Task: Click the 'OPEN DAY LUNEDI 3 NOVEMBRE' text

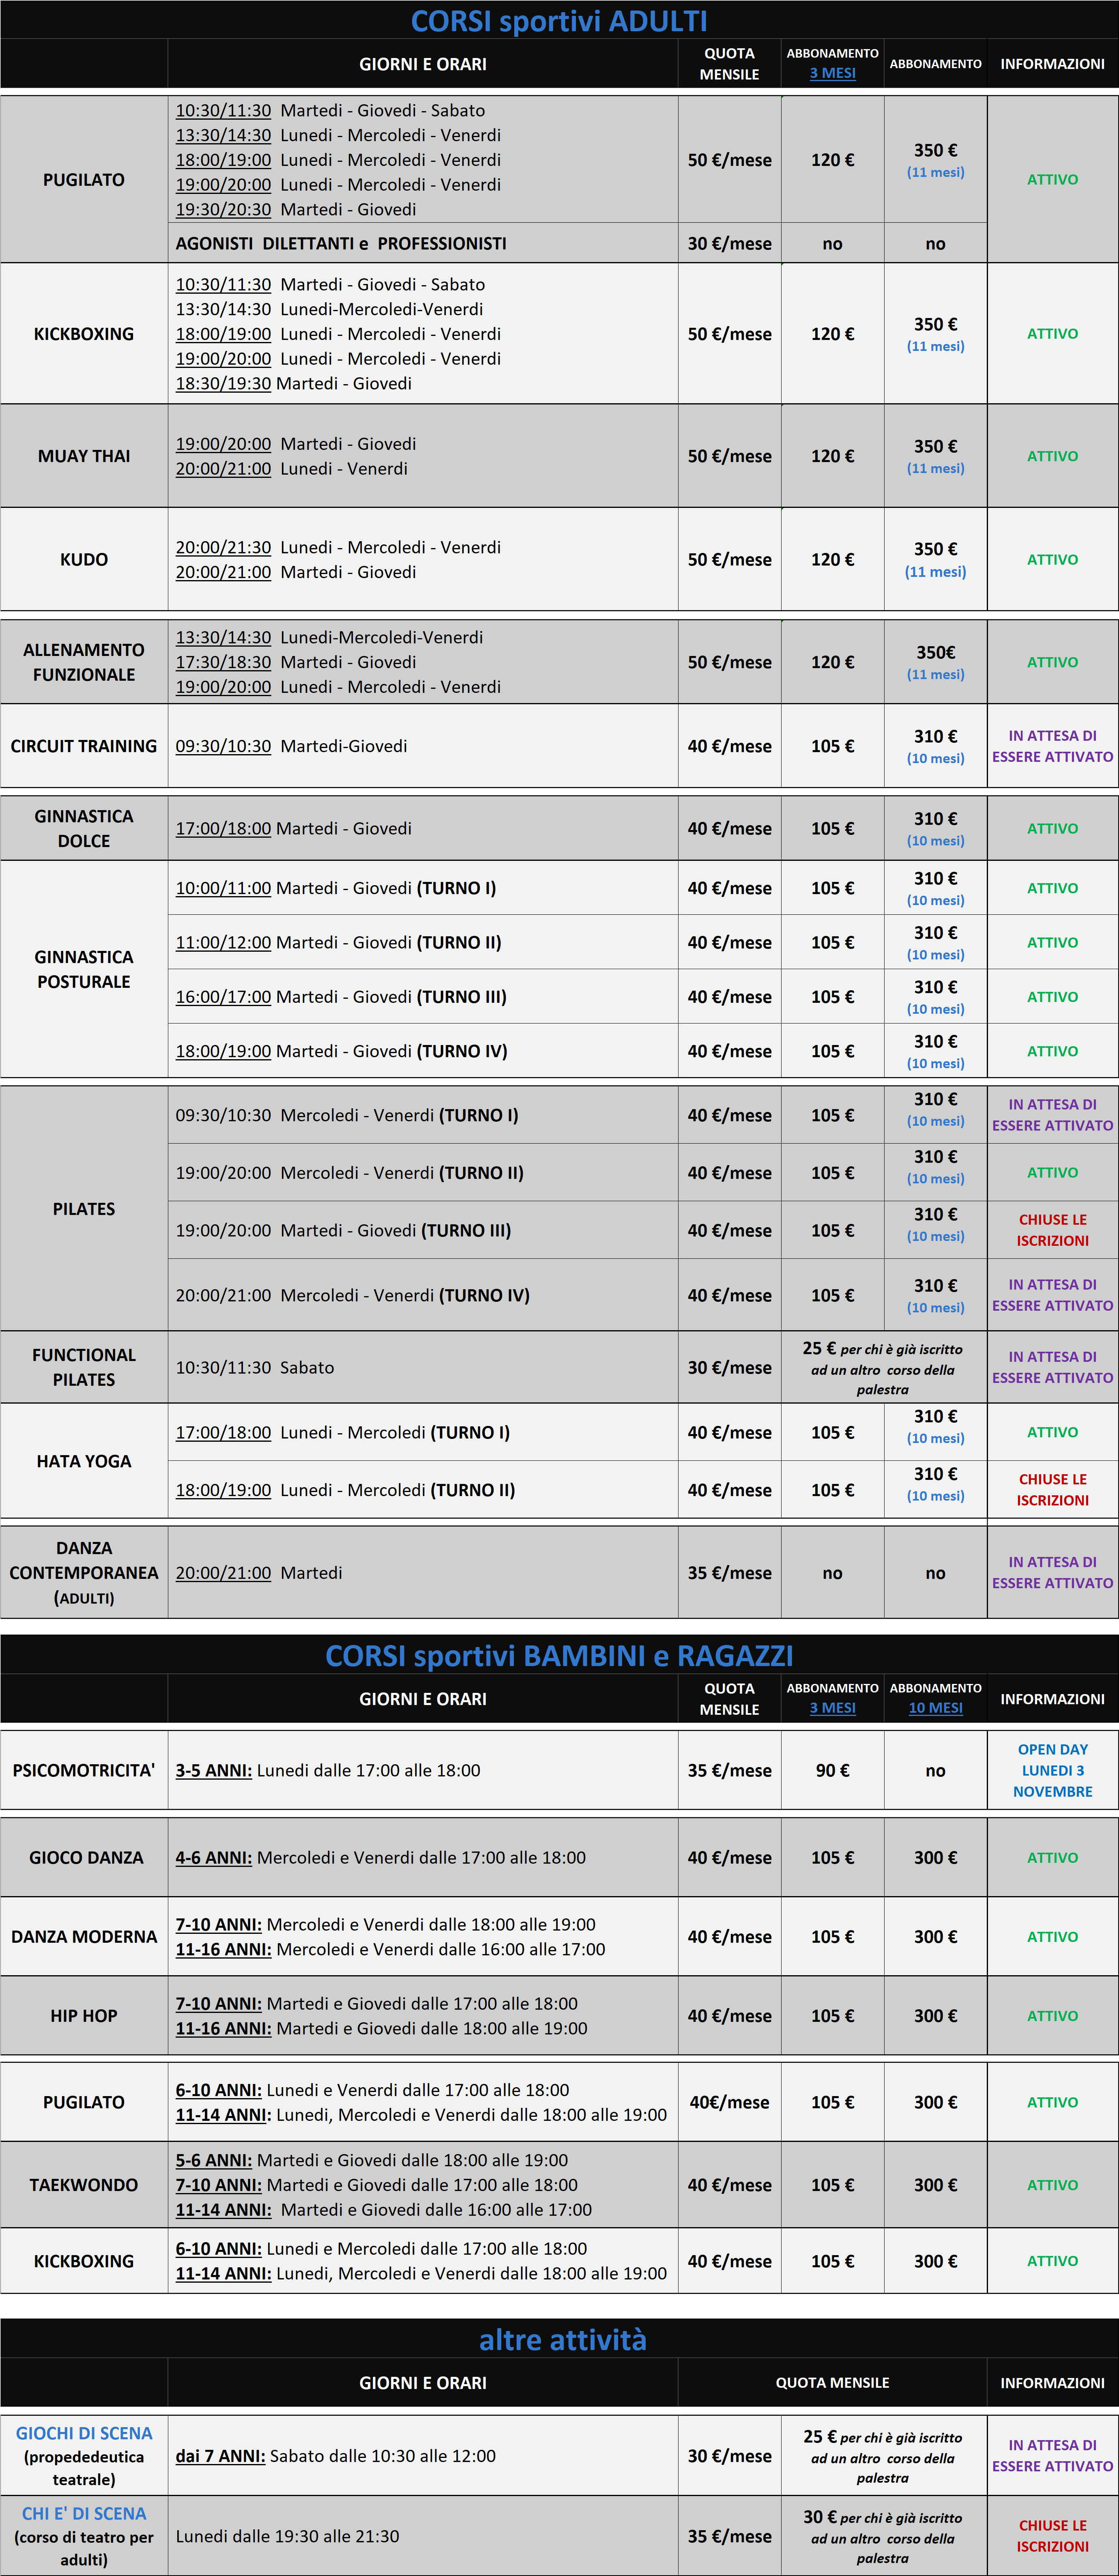Action: [1052, 1770]
